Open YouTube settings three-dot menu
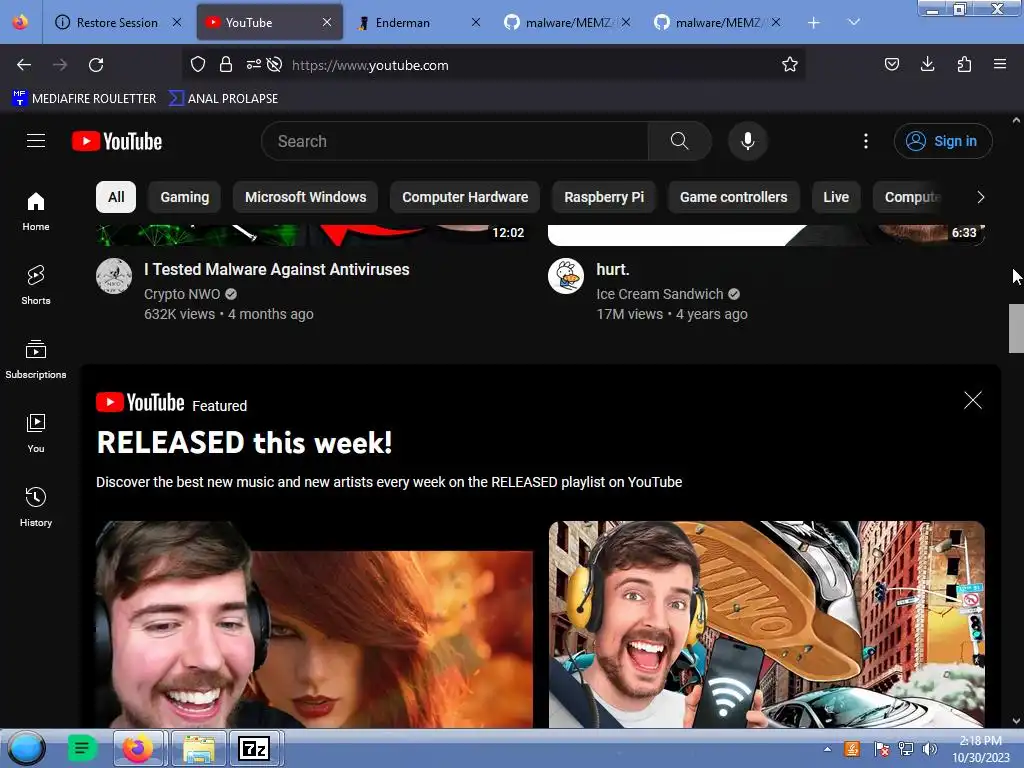The image size is (1024, 768). (x=866, y=141)
